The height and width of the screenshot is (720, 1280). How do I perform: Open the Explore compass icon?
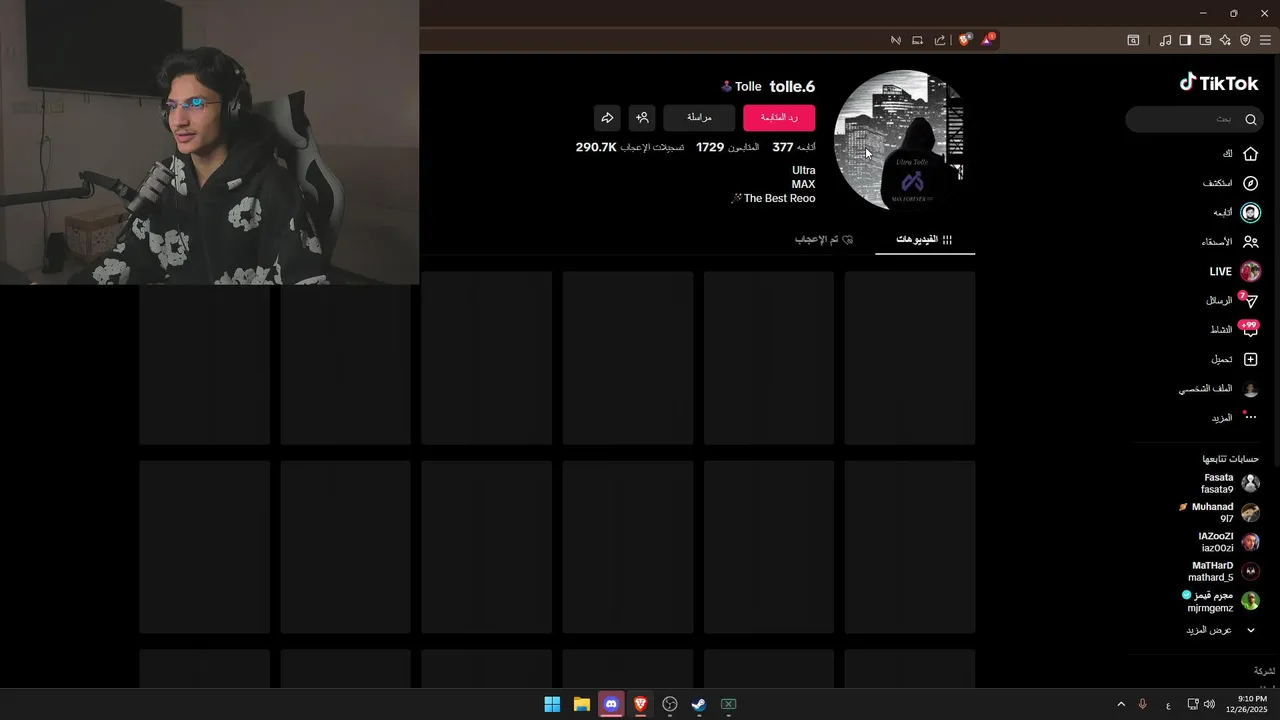tap(1250, 183)
